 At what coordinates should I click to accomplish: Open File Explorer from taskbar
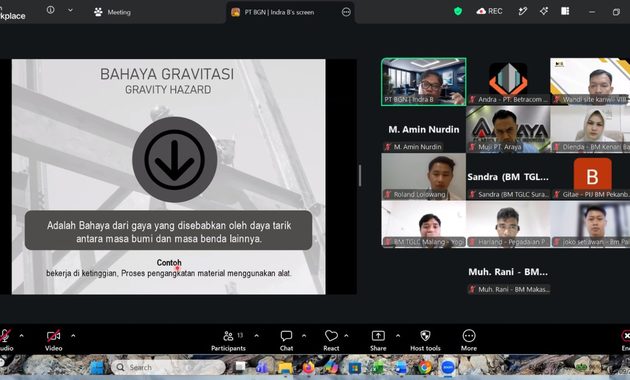pyautogui.click(x=285, y=367)
